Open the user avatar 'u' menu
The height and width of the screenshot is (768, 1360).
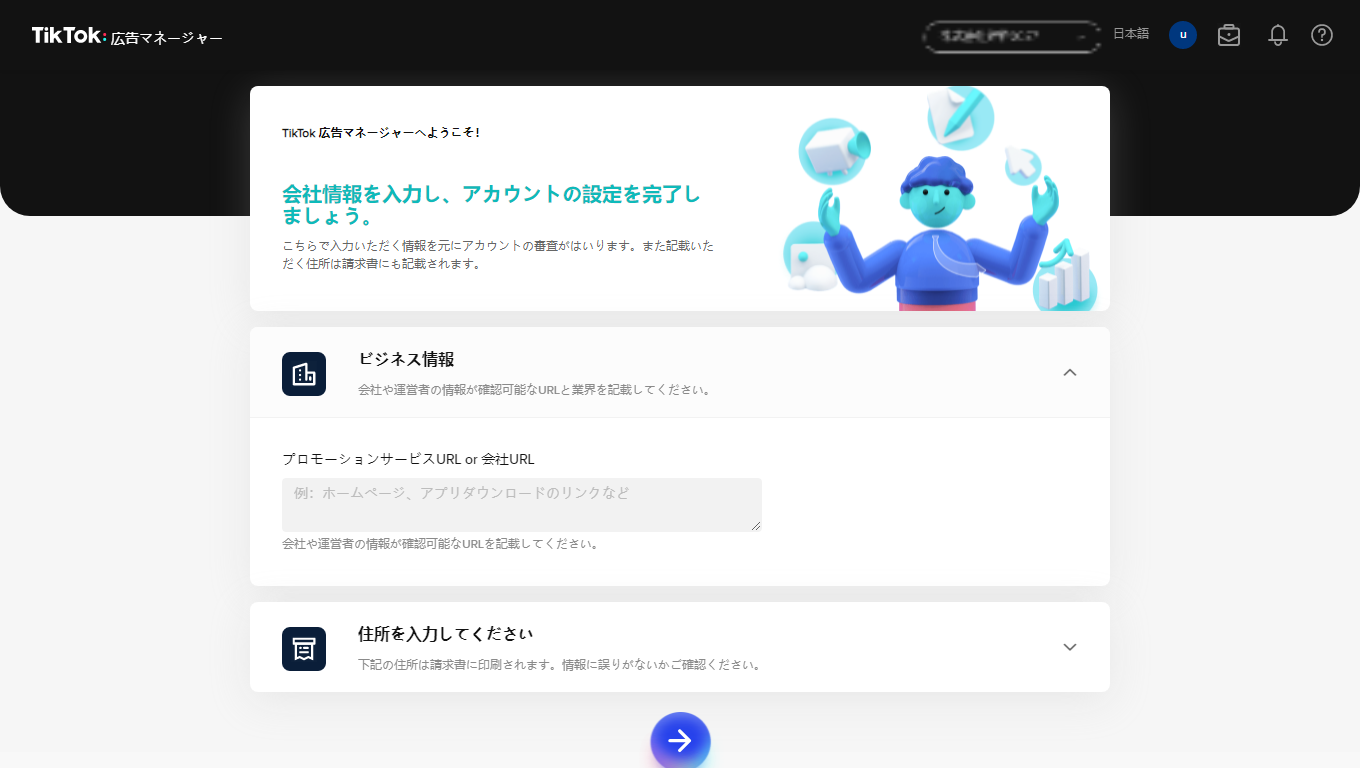(1183, 35)
